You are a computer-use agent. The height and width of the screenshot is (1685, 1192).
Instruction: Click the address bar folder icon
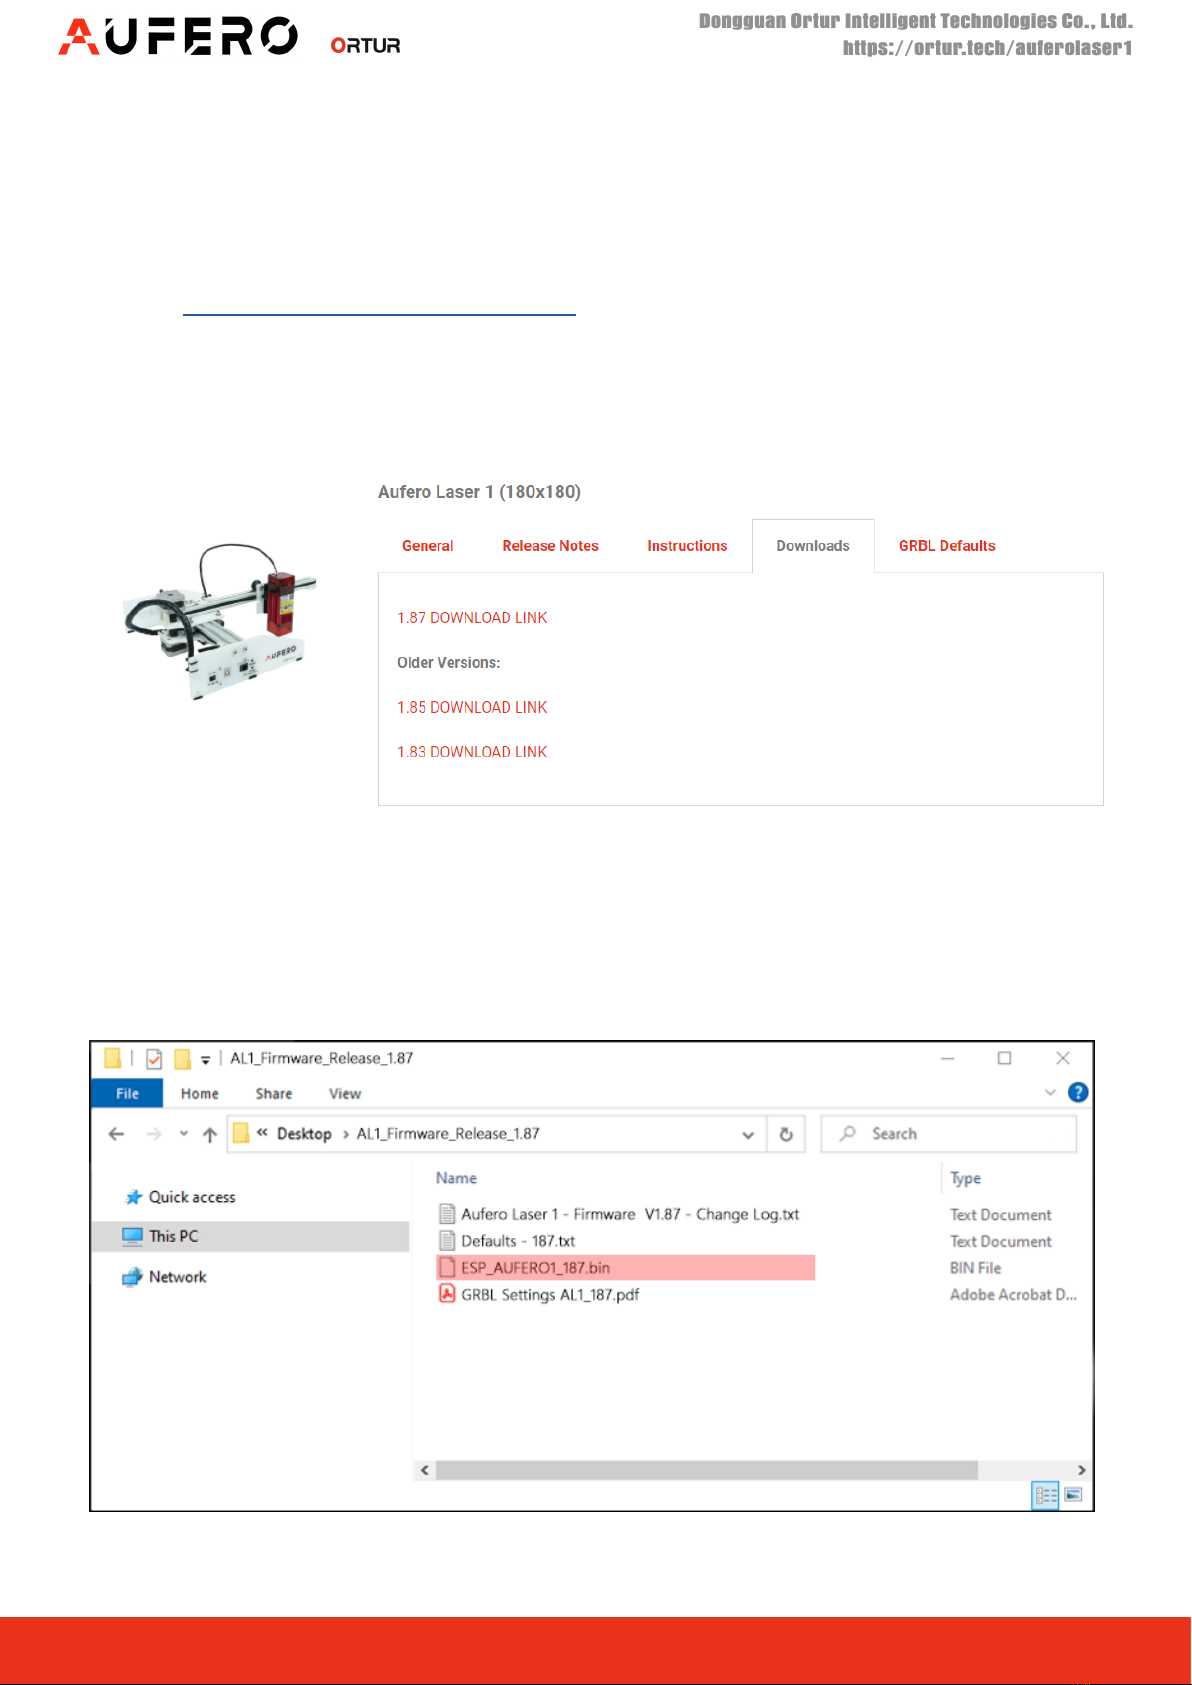(x=241, y=1133)
